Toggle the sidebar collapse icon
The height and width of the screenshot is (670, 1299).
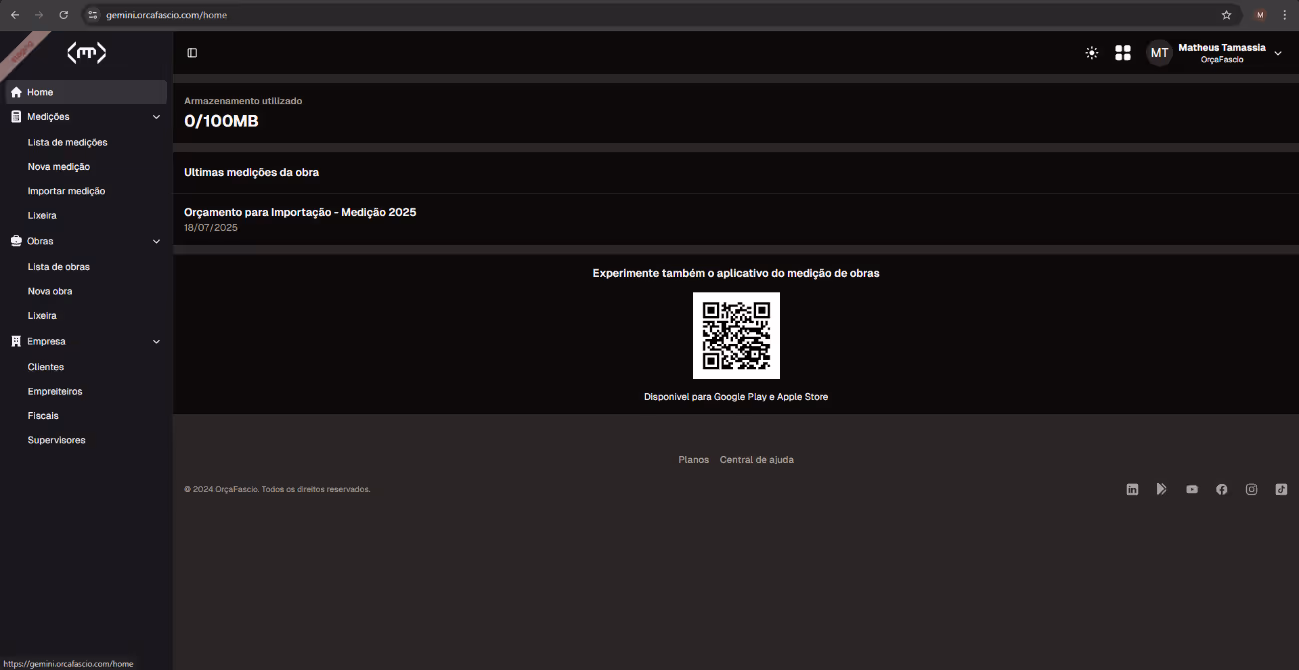click(x=192, y=53)
